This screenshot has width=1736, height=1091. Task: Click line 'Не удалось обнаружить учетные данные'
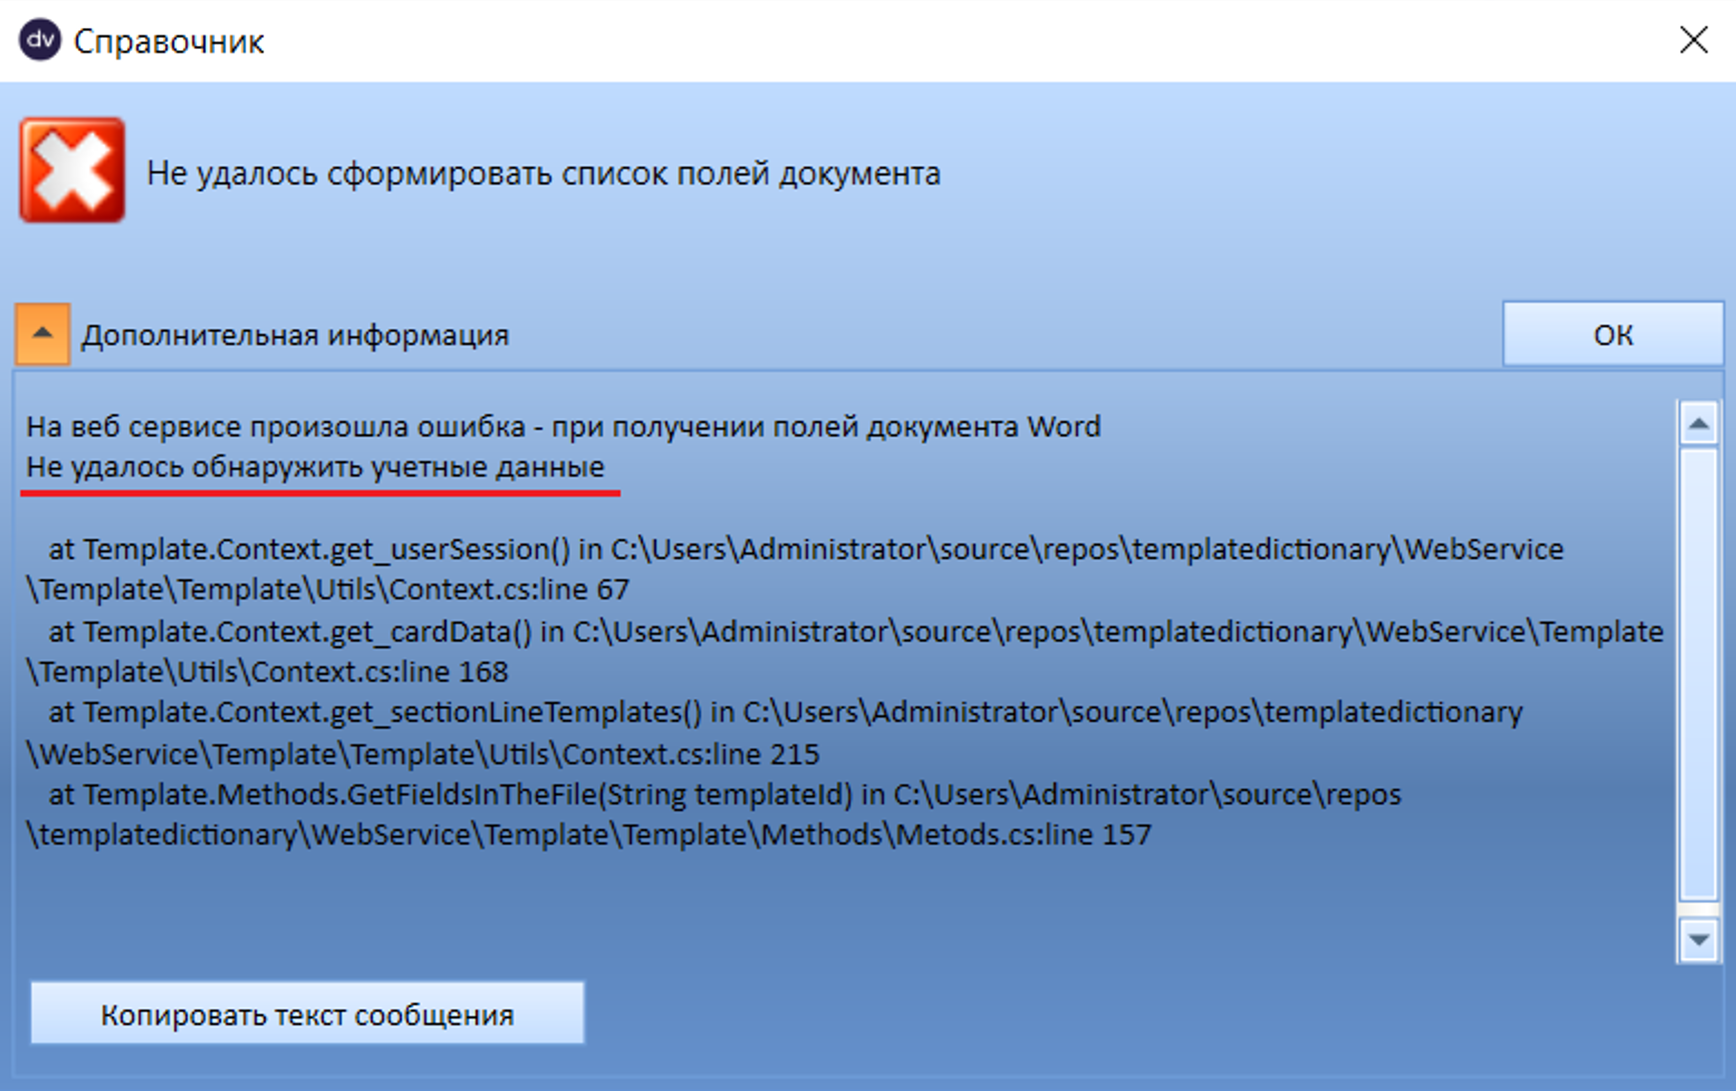tap(315, 467)
